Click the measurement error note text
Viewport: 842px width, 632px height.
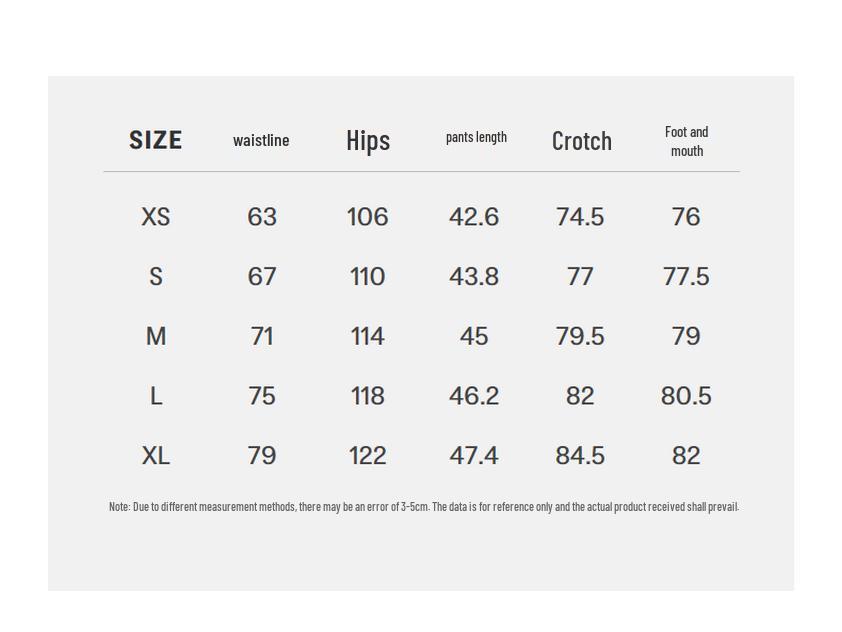click(x=423, y=507)
